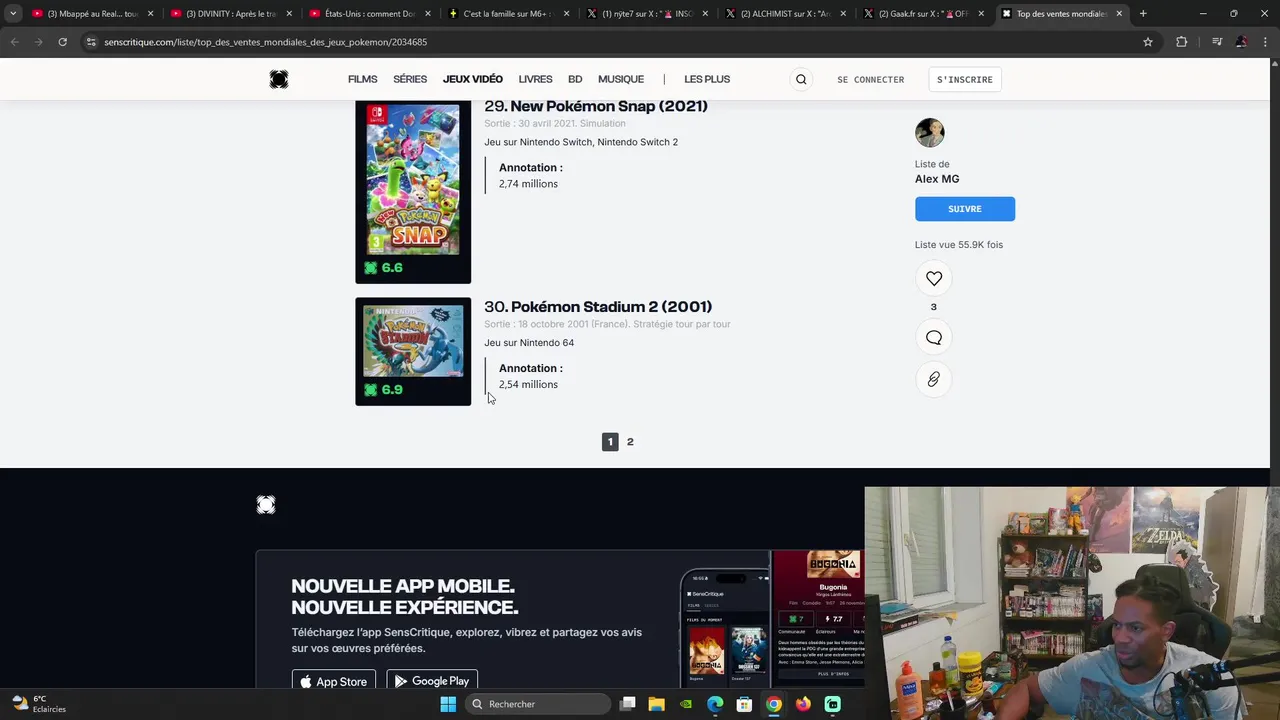Click Google Play download button

[432, 681]
